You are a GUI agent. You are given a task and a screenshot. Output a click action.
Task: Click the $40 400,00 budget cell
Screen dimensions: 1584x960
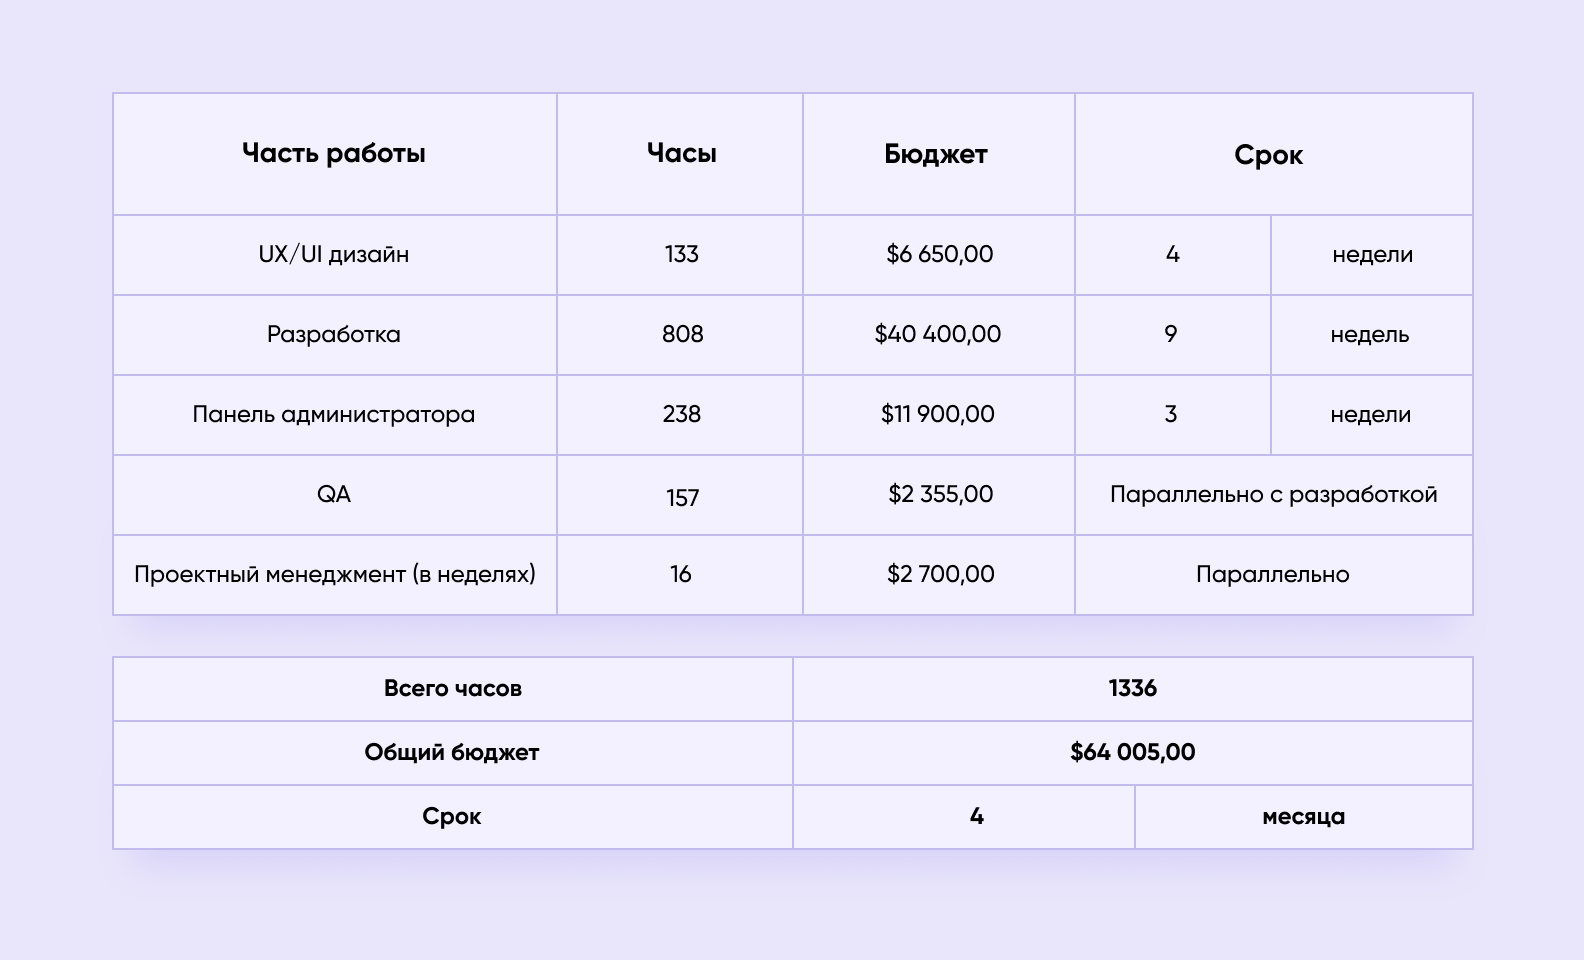tap(938, 335)
